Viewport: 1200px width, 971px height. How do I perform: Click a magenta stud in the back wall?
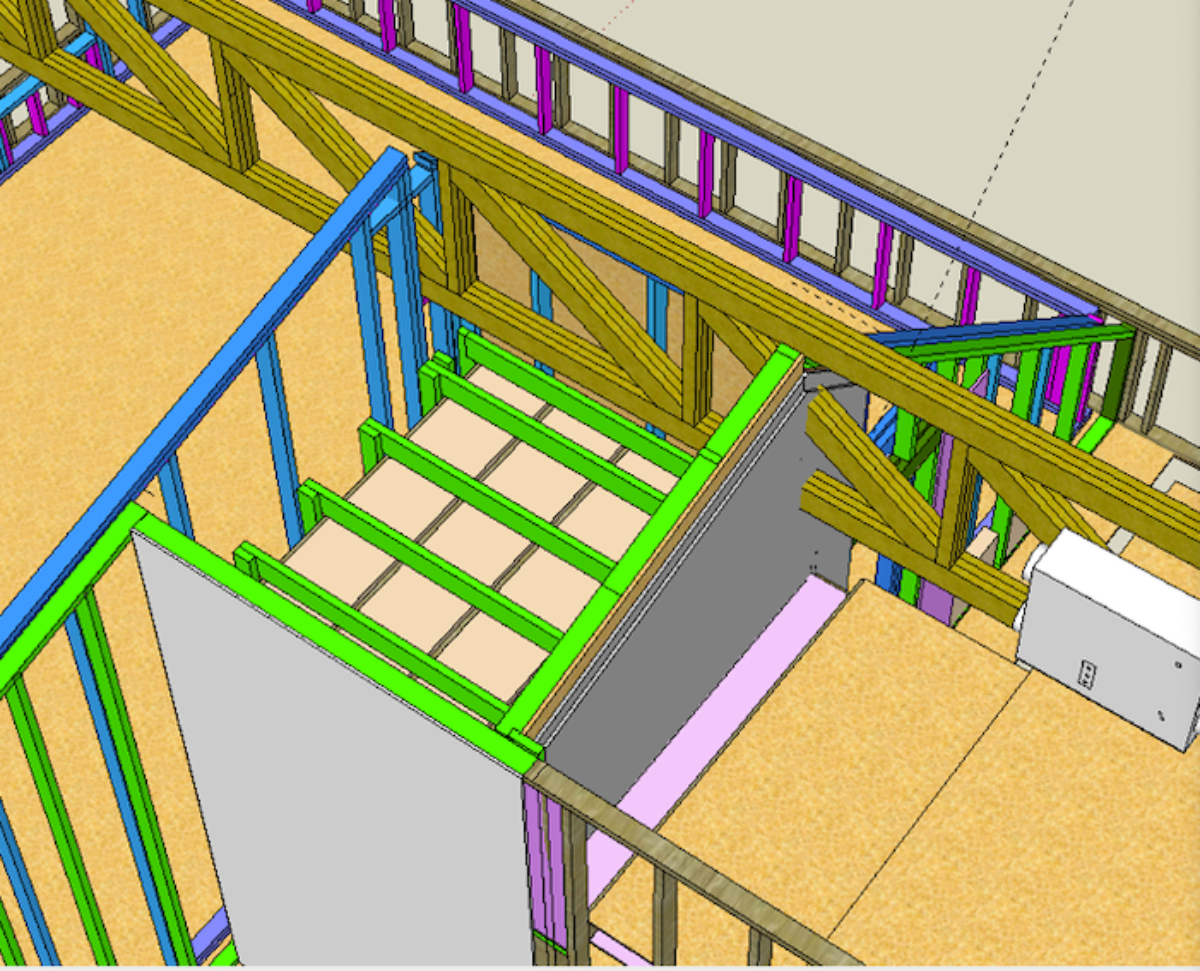621,130
